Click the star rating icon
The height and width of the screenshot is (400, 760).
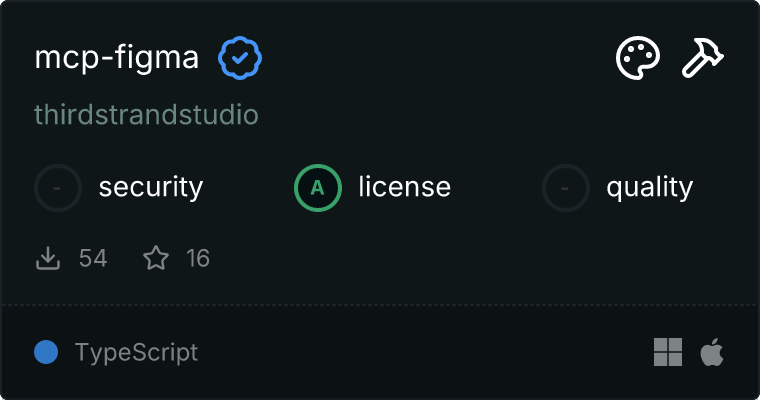(x=156, y=259)
